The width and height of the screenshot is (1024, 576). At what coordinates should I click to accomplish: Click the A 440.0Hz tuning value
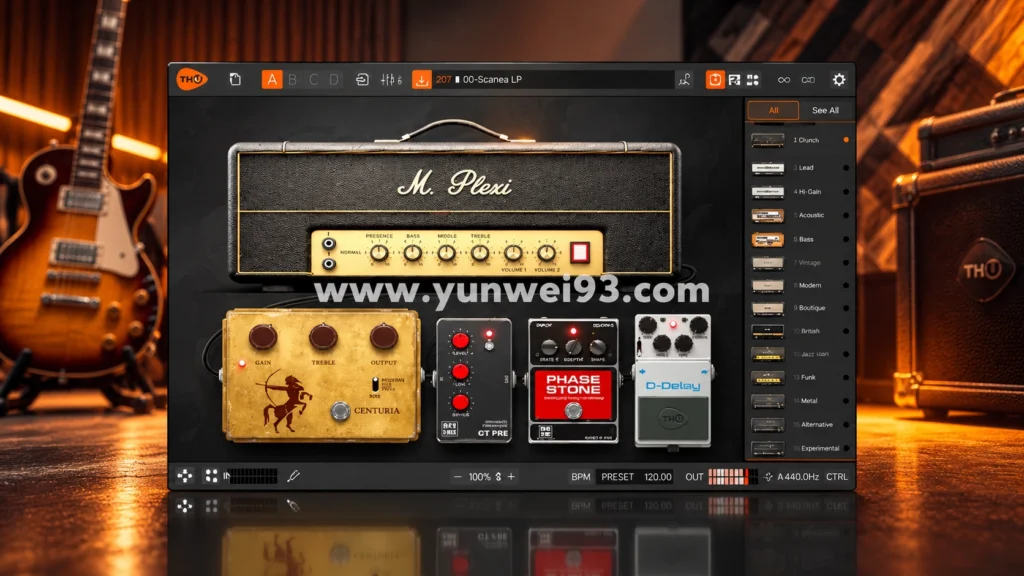pos(797,477)
